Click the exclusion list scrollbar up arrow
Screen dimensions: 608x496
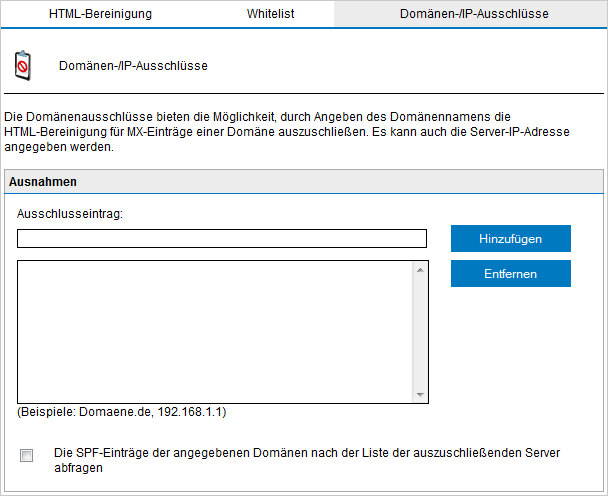click(420, 269)
